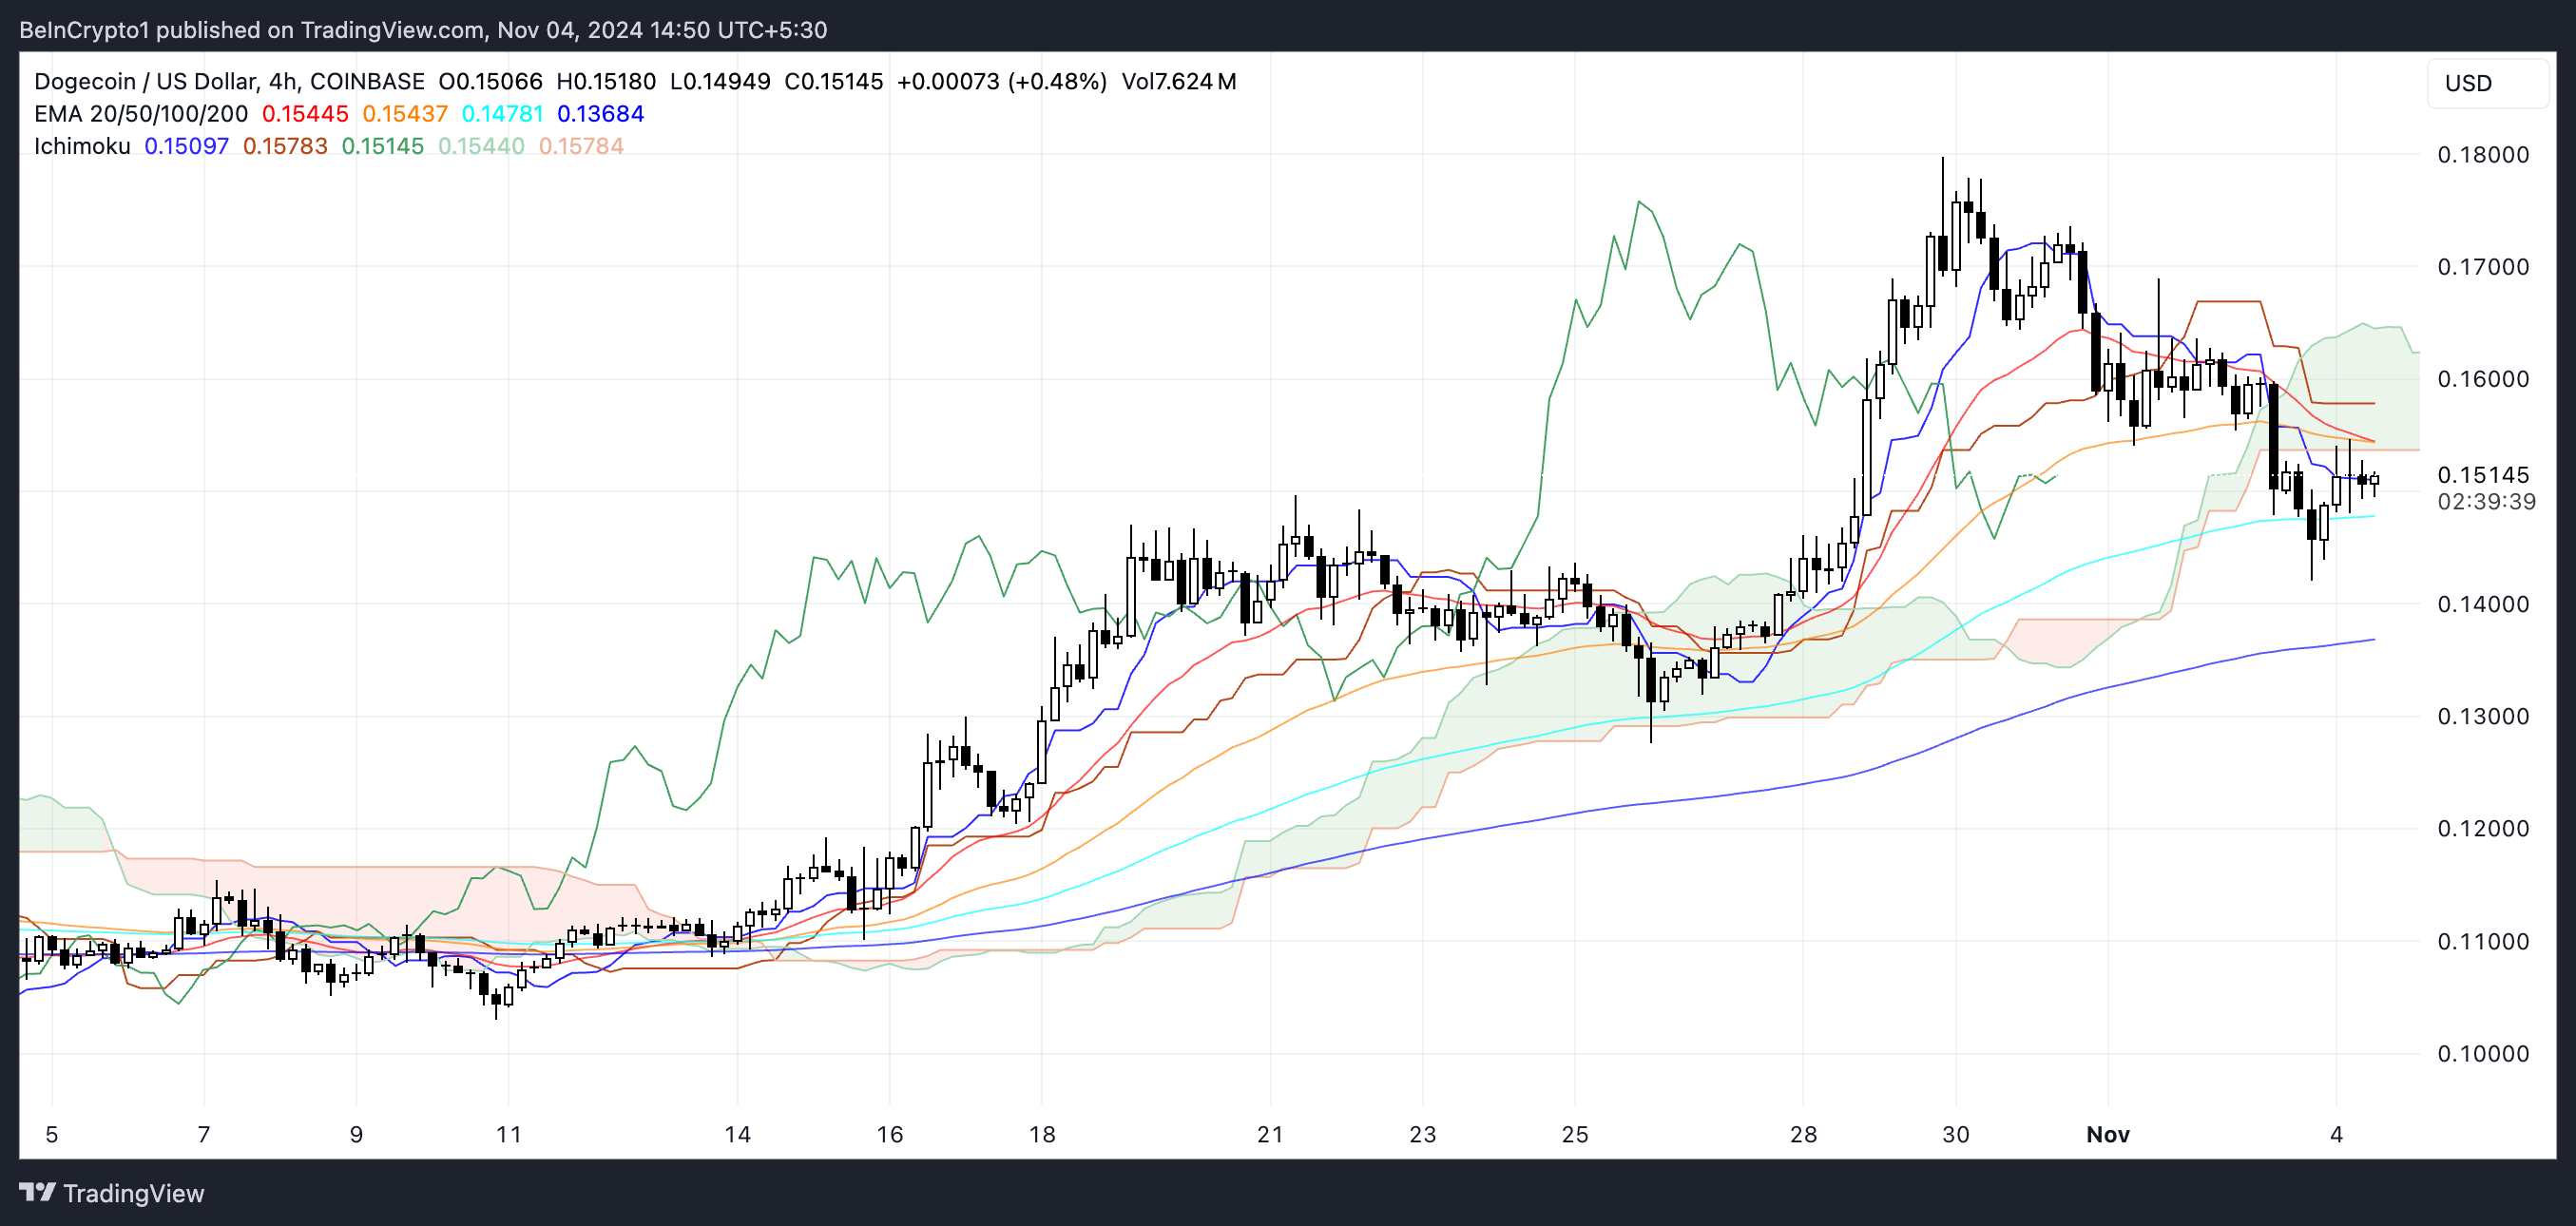Click the Nov date label on the time axis
The image size is (2576, 1226).
tap(2107, 1134)
